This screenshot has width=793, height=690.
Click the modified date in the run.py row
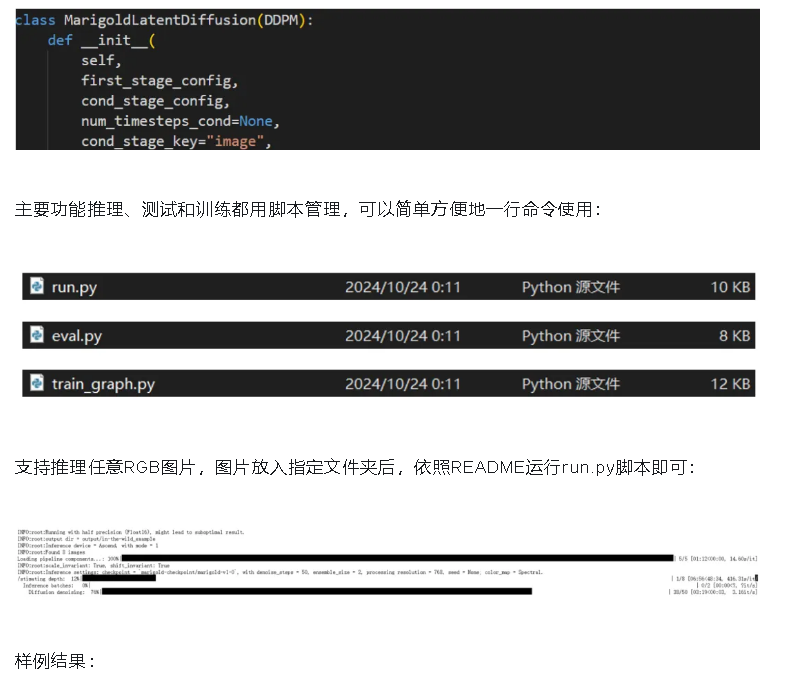coord(403,287)
